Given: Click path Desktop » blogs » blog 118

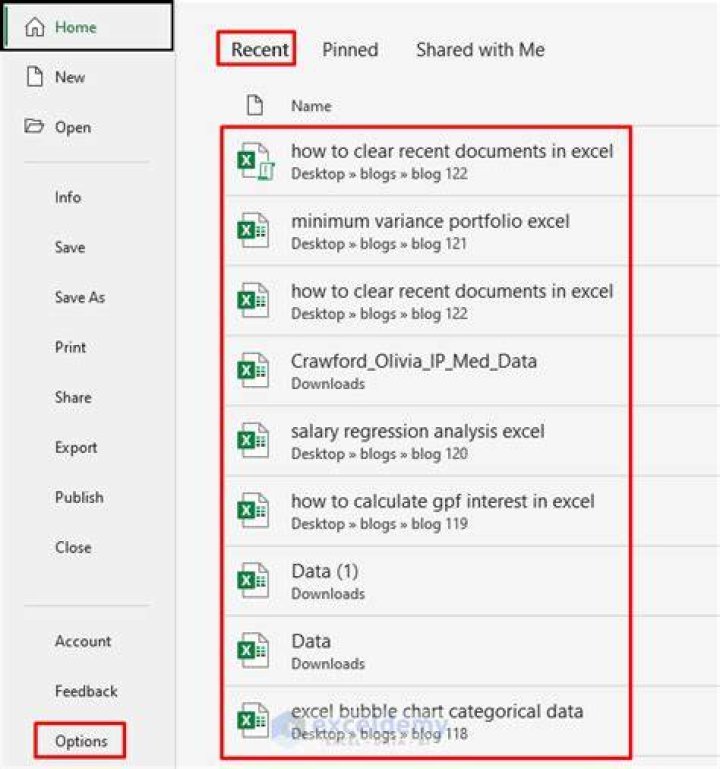Looking at the screenshot, I should [379, 734].
